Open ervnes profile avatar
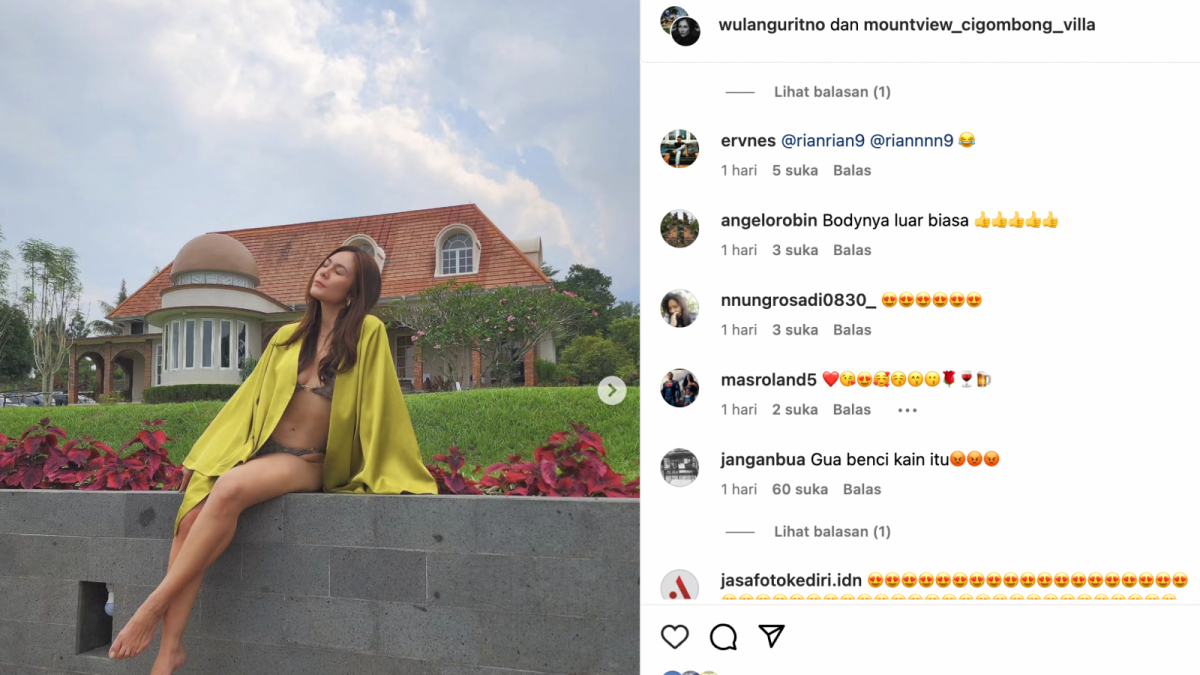1200x675 pixels. 679,149
